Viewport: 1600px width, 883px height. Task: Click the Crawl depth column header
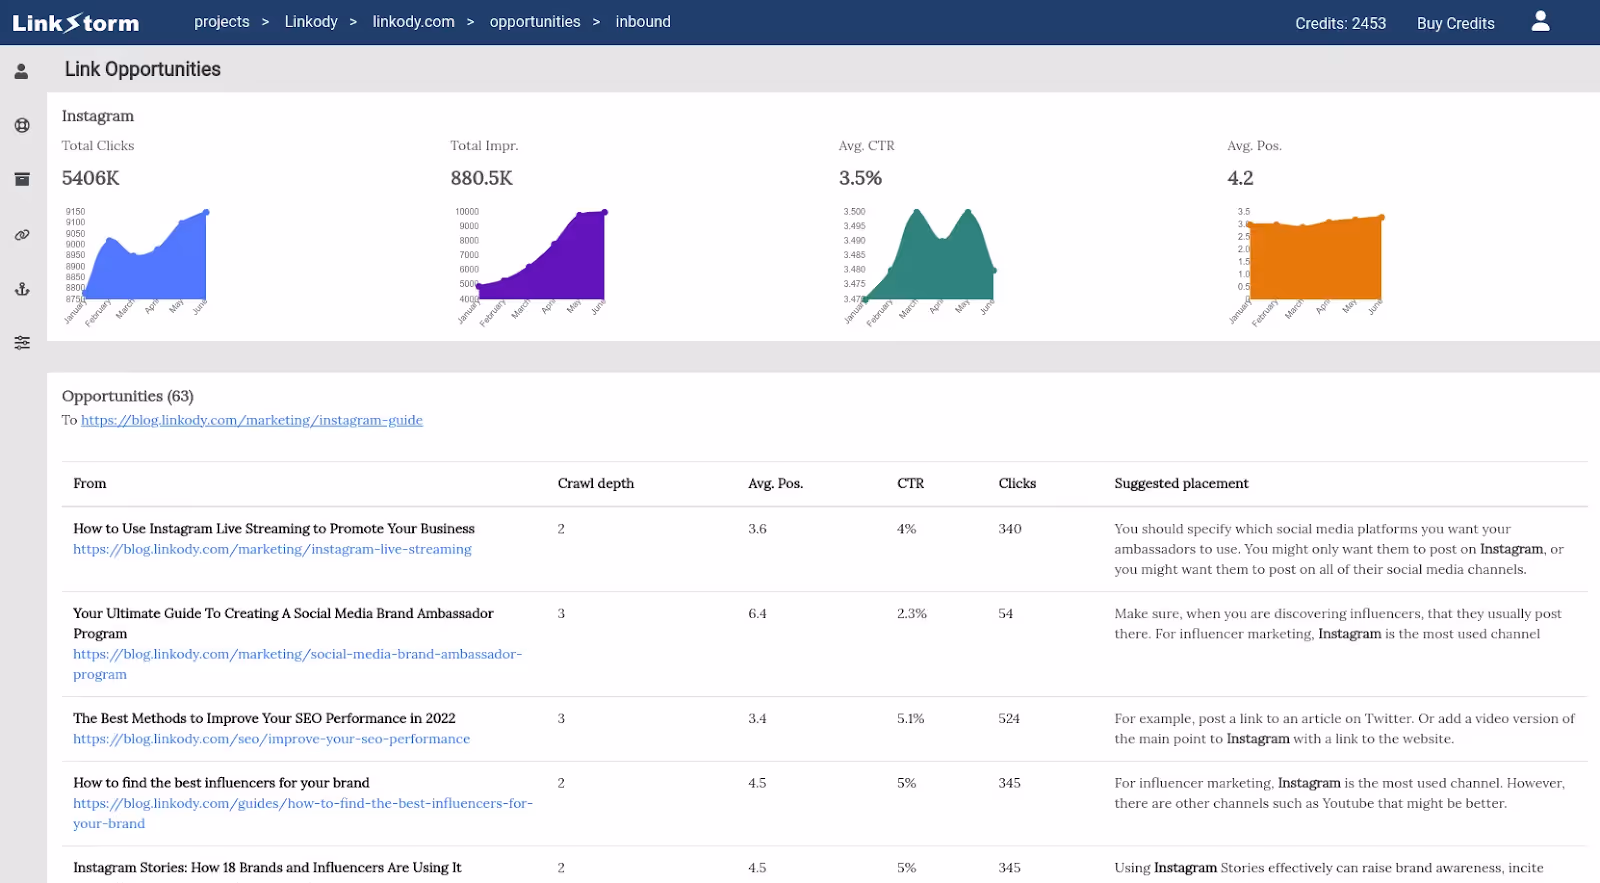[596, 483]
